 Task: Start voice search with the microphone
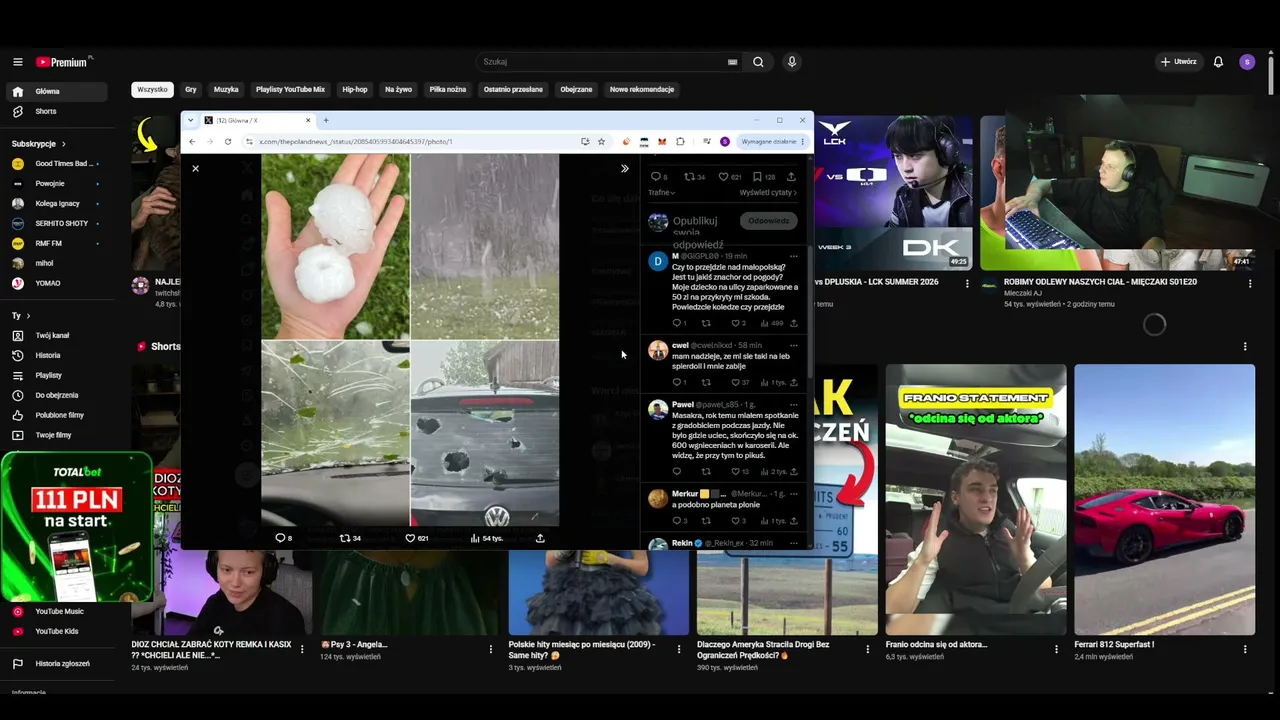pyautogui.click(x=792, y=62)
